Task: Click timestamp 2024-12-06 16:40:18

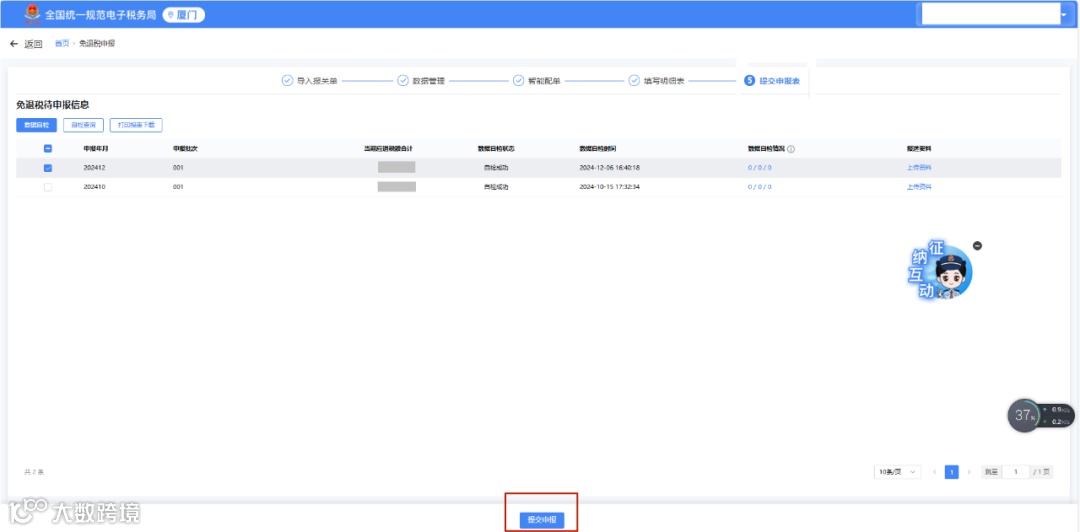Action: point(610,167)
